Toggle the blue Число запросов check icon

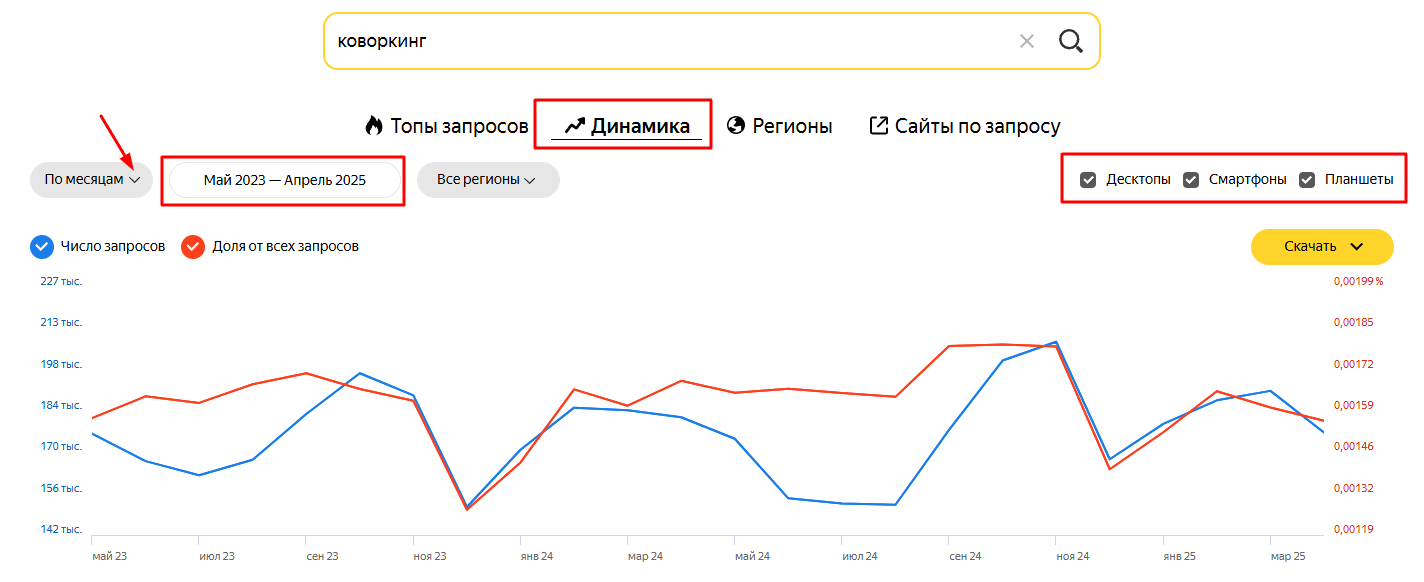click(x=41, y=246)
